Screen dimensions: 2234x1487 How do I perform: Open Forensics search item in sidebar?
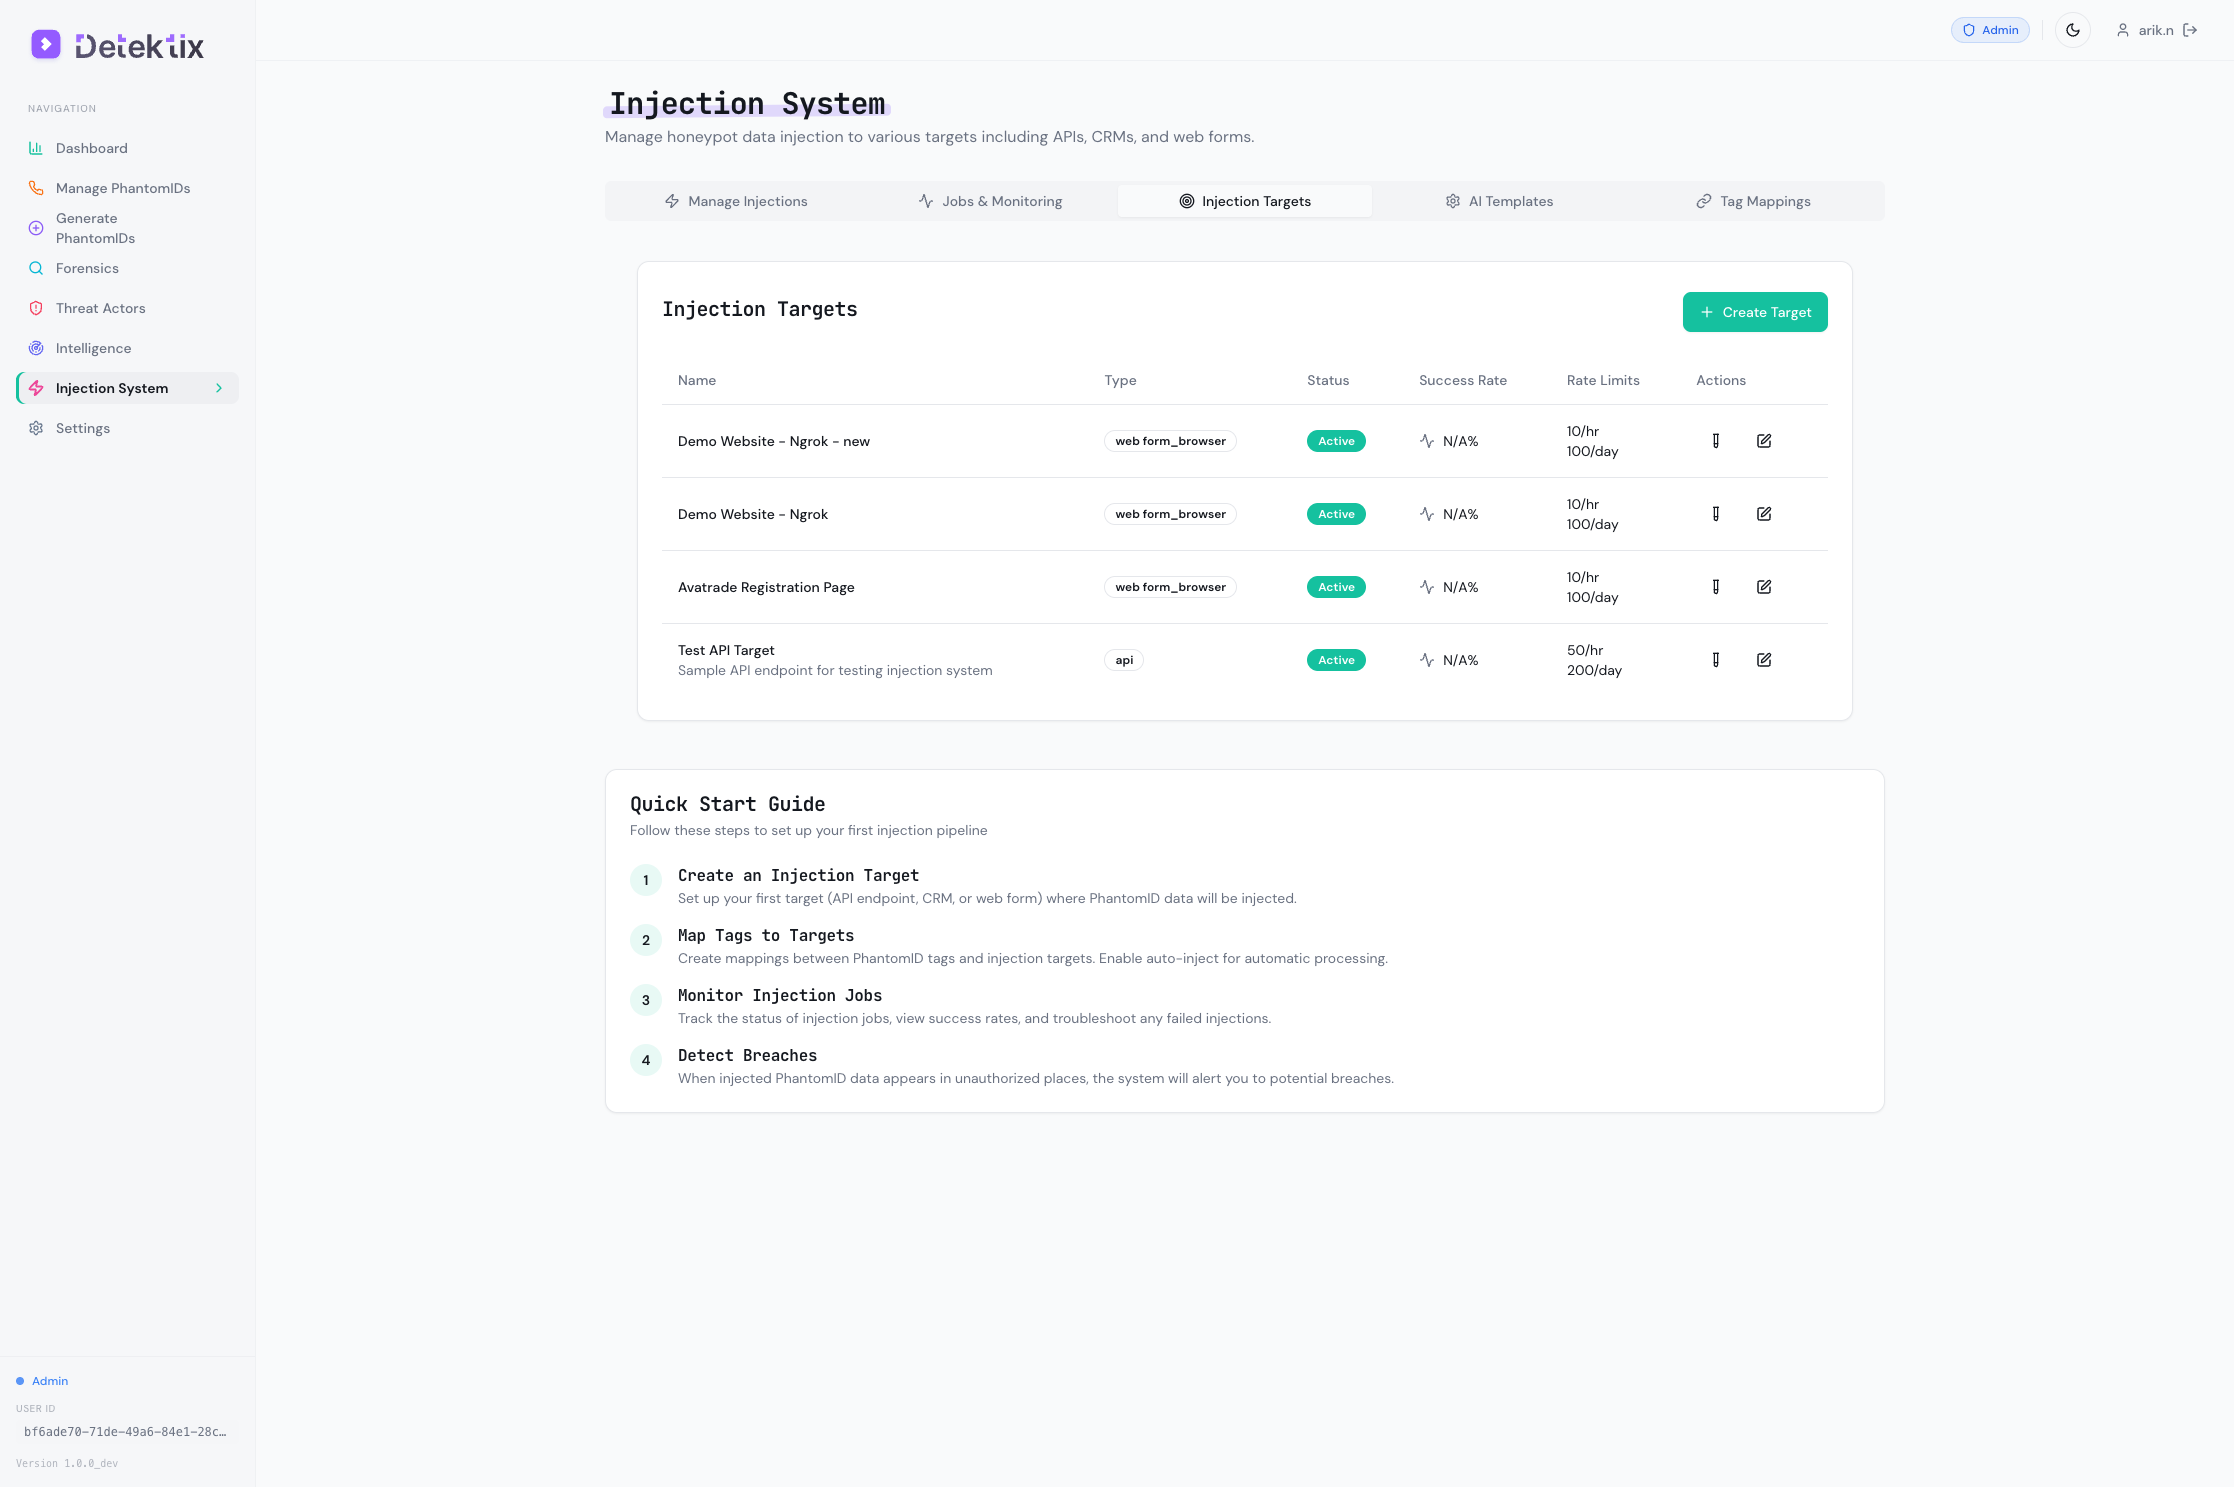87,268
